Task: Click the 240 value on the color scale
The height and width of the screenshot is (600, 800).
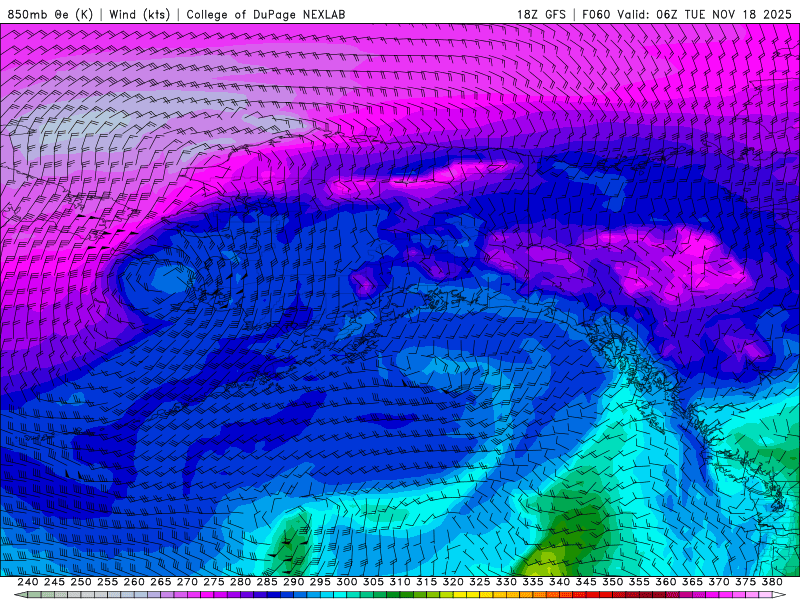Action: tap(28, 582)
